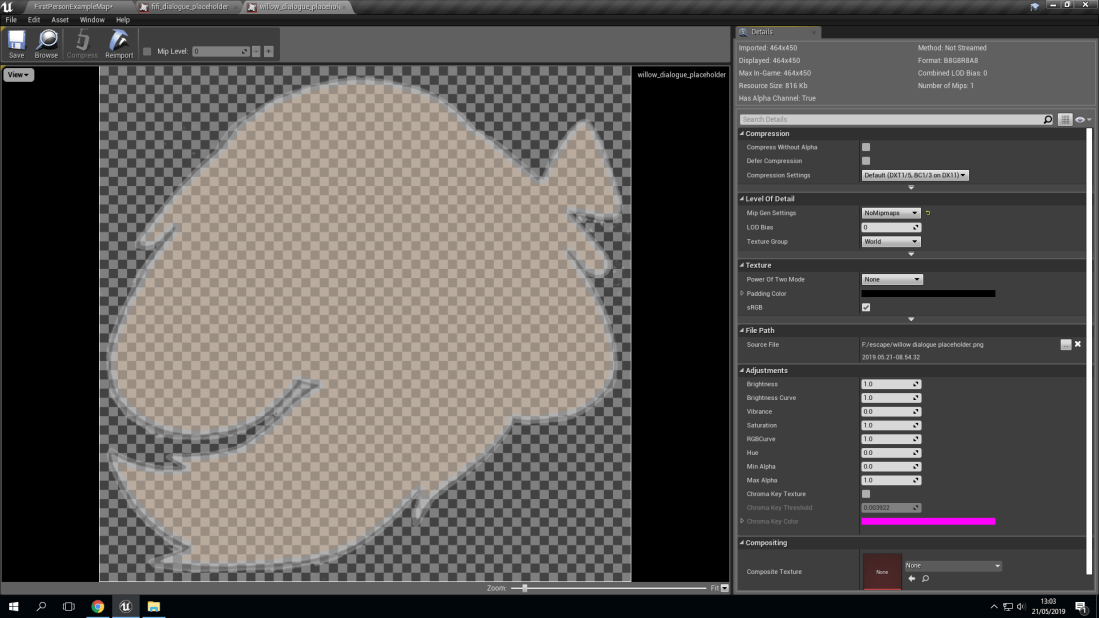Image resolution: width=1099 pixels, height=618 pixels.
Task: Open Compression Settings dropdown
Action: point(915,175)
